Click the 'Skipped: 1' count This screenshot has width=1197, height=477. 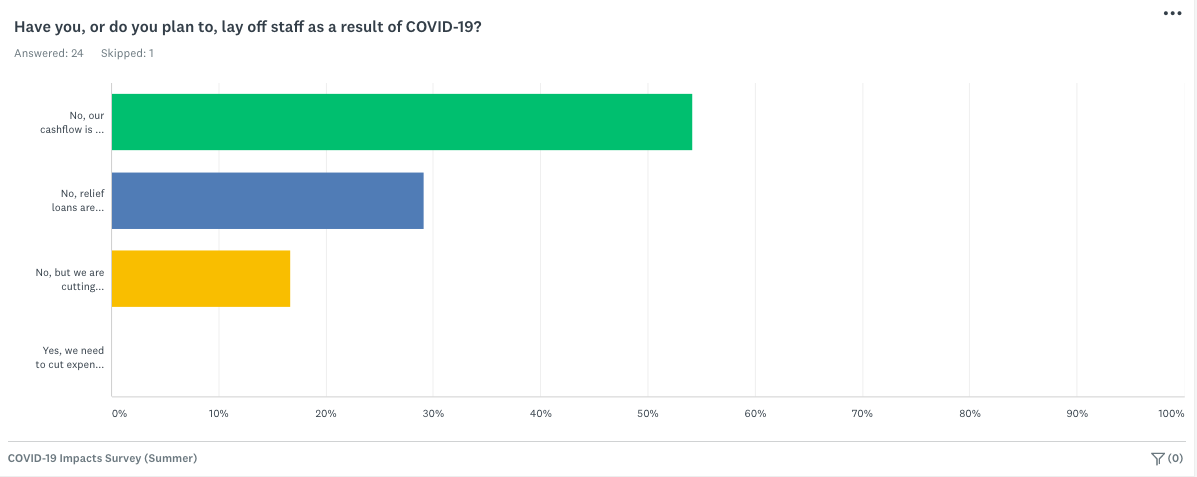tap(127, 53)
